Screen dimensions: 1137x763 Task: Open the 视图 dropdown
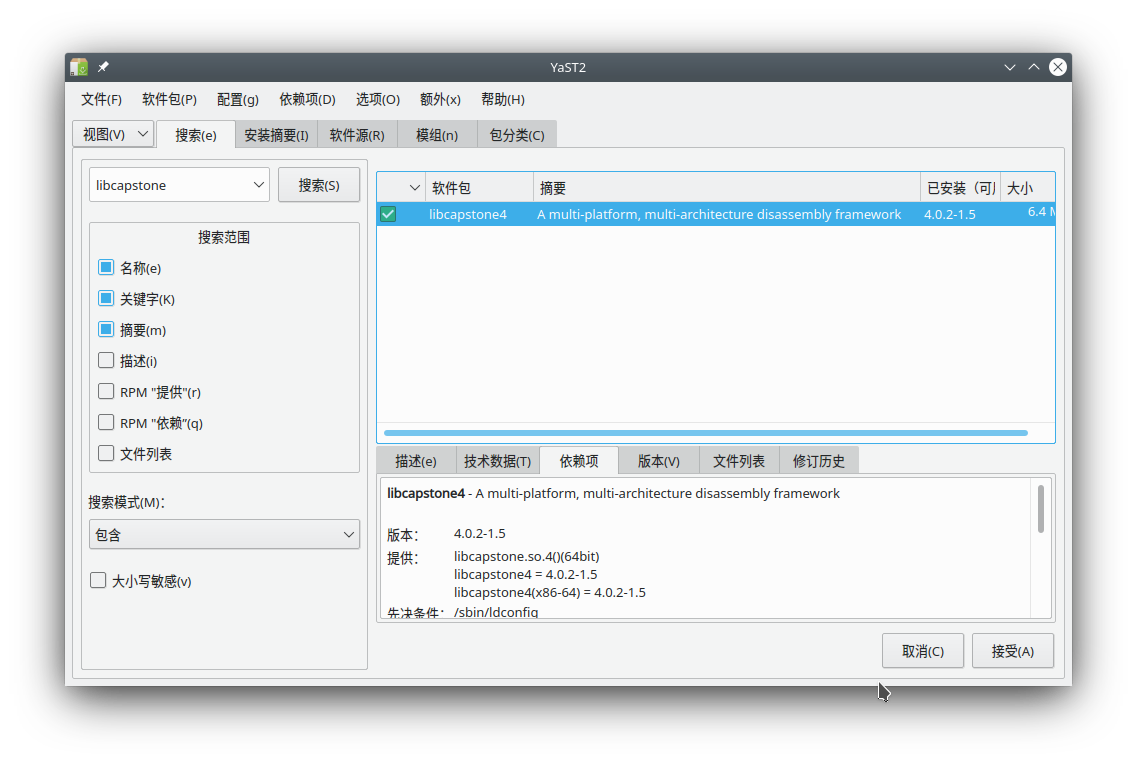click(x=113, y=133)
